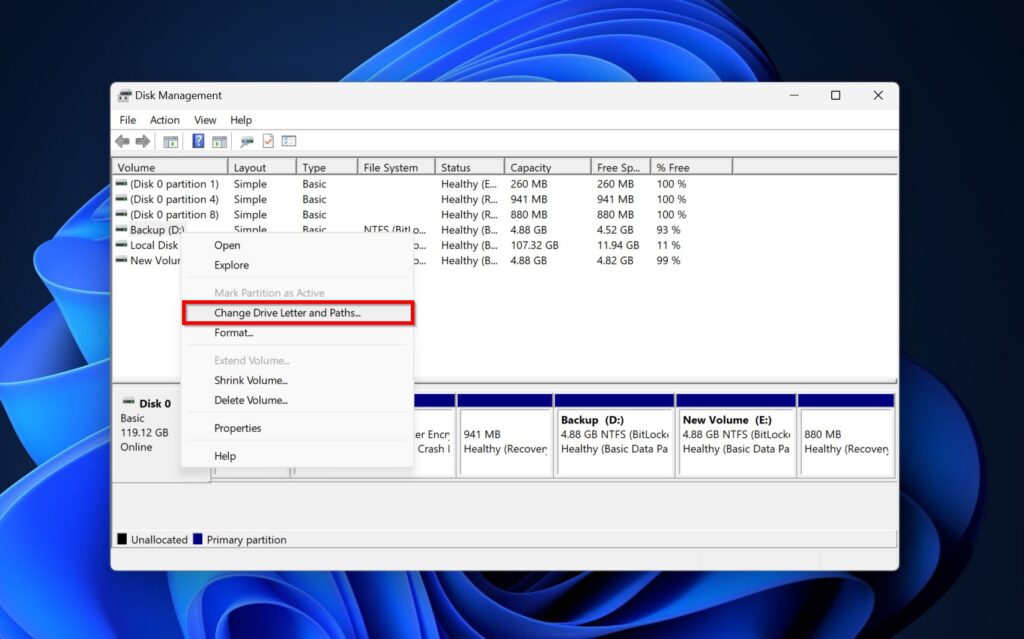1024x639 pixels.
Task: Open the View menu
Action: (x=205, y=119)
